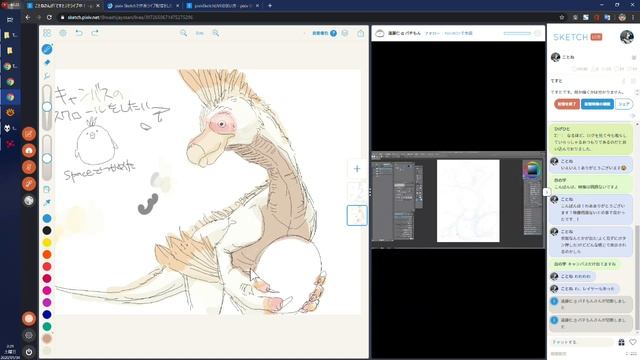The height and width of the screenshot is (360, 640).
Task: Zoom out of the canvas
Action: pos(184,33)
